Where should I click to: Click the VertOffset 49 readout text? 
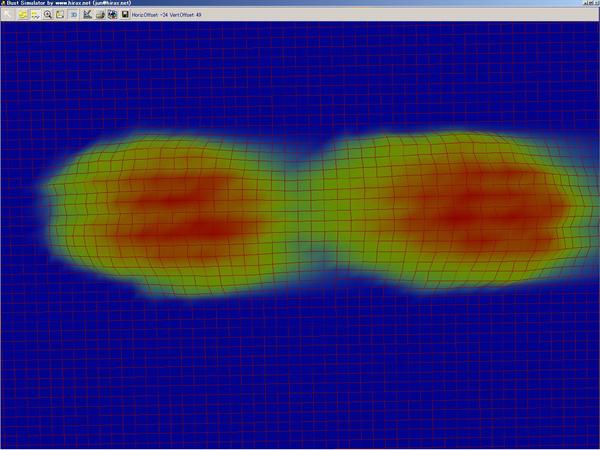(x=188, y=15)
